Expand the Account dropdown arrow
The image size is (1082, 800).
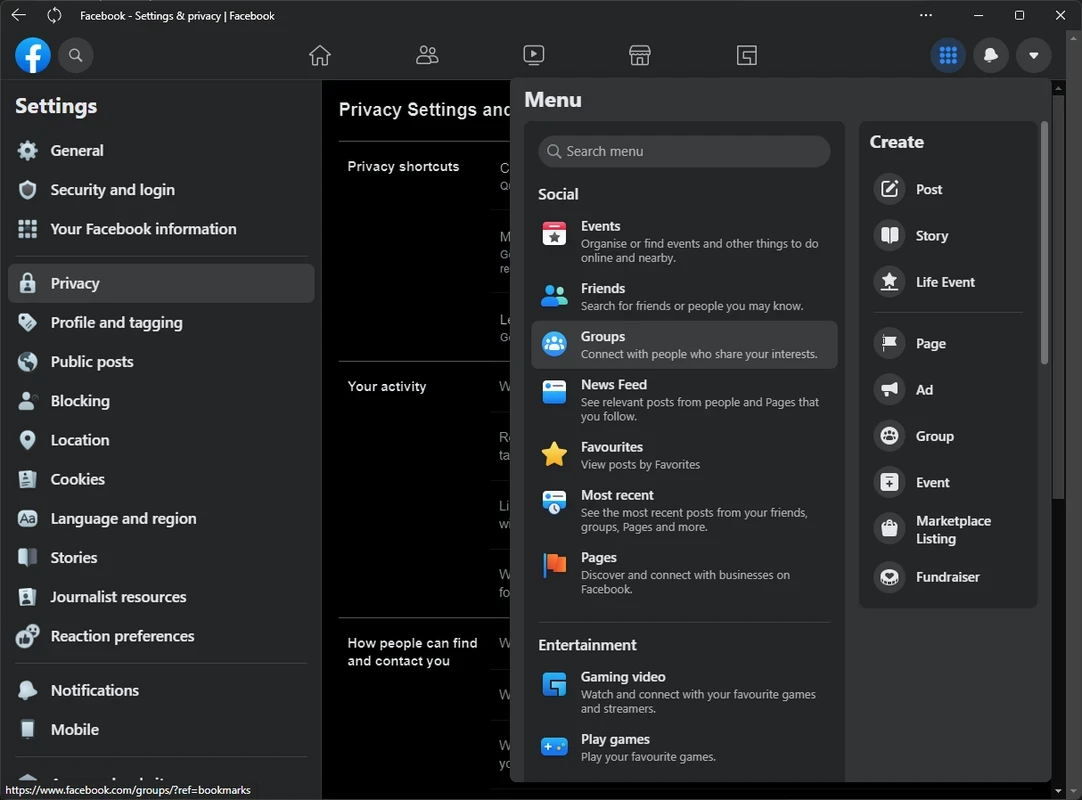pyautogui.click(x=1034, y=55)
